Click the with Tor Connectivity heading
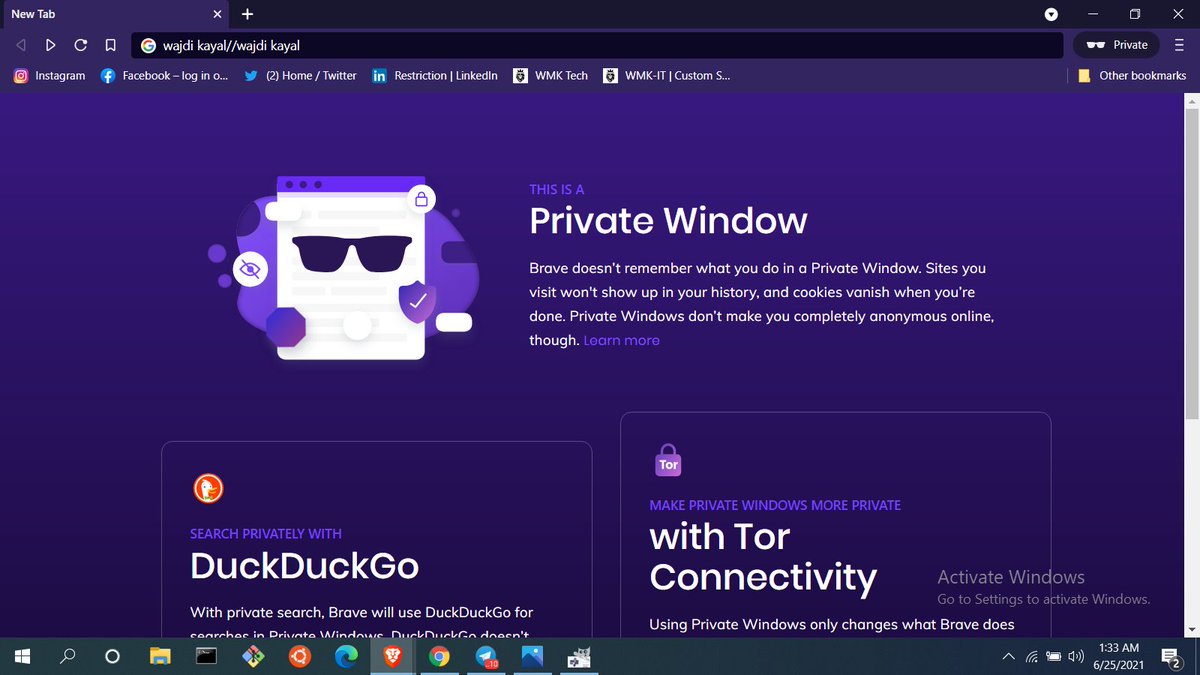 pos(763,556)
